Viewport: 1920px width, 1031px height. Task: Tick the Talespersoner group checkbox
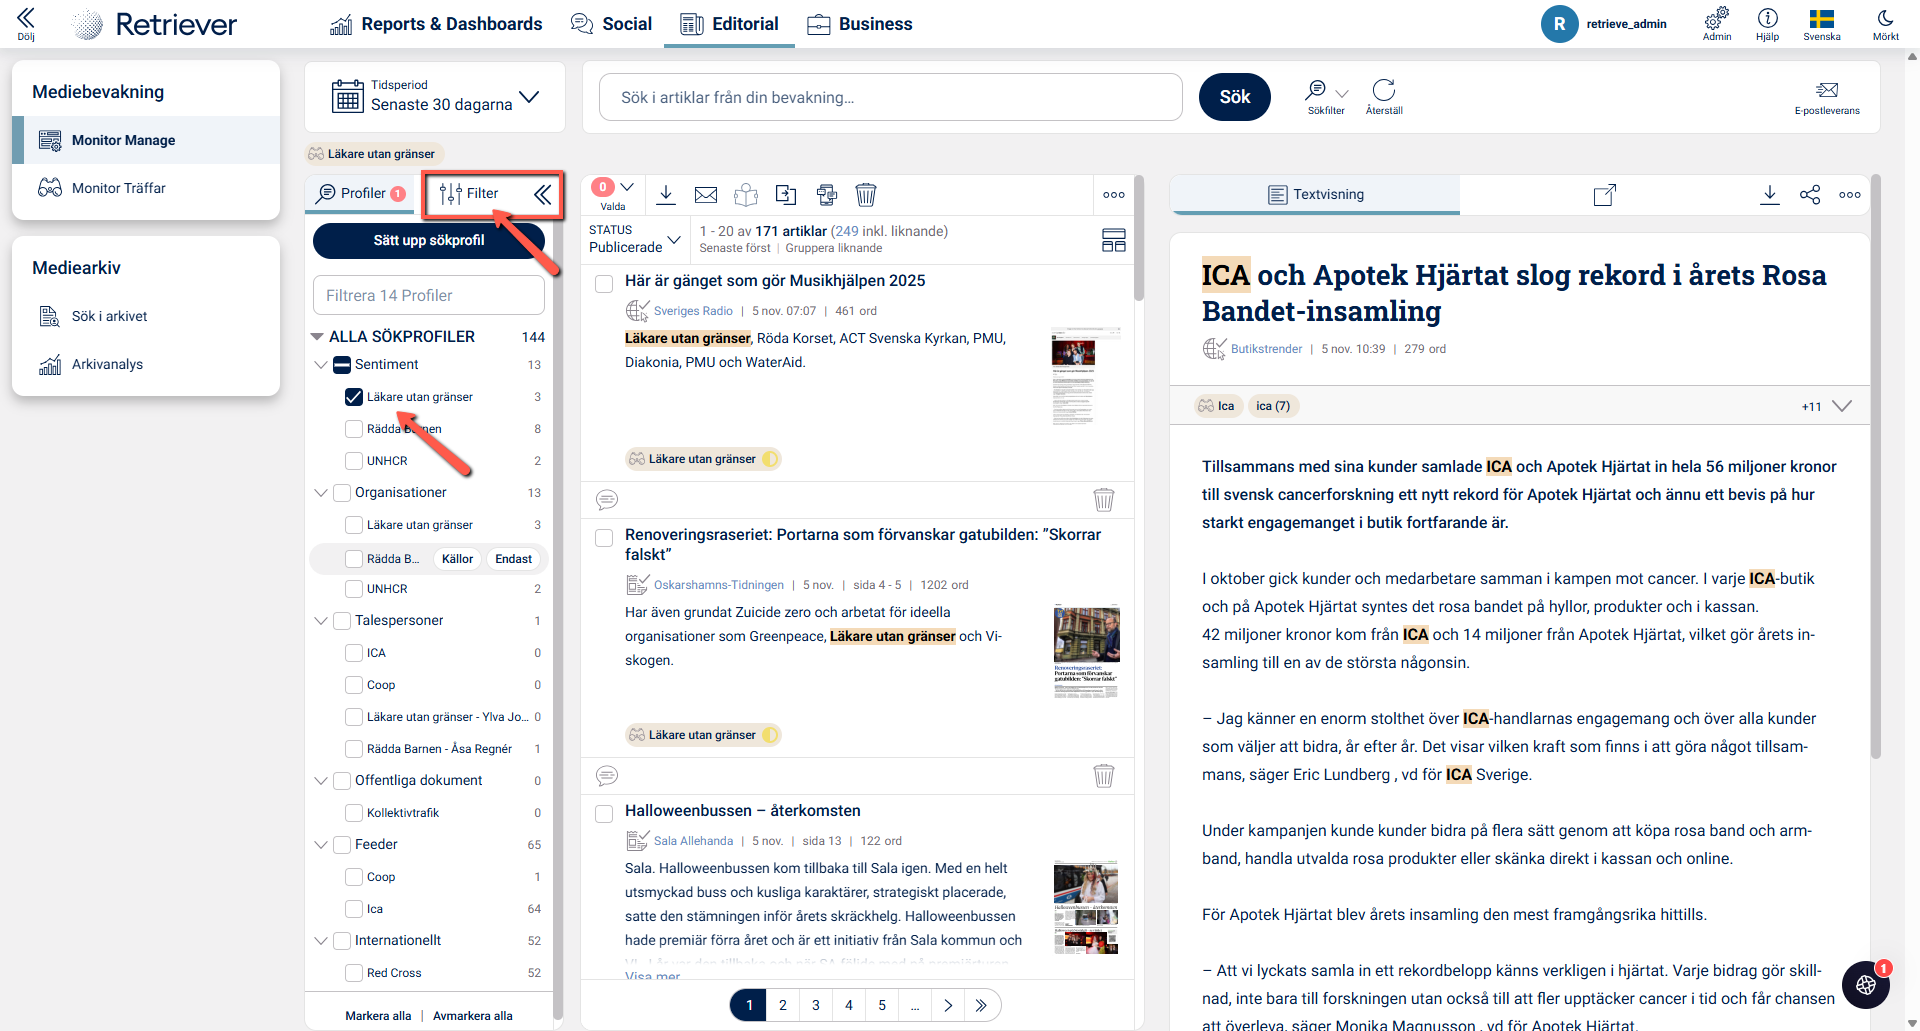[x=342, y=621]
